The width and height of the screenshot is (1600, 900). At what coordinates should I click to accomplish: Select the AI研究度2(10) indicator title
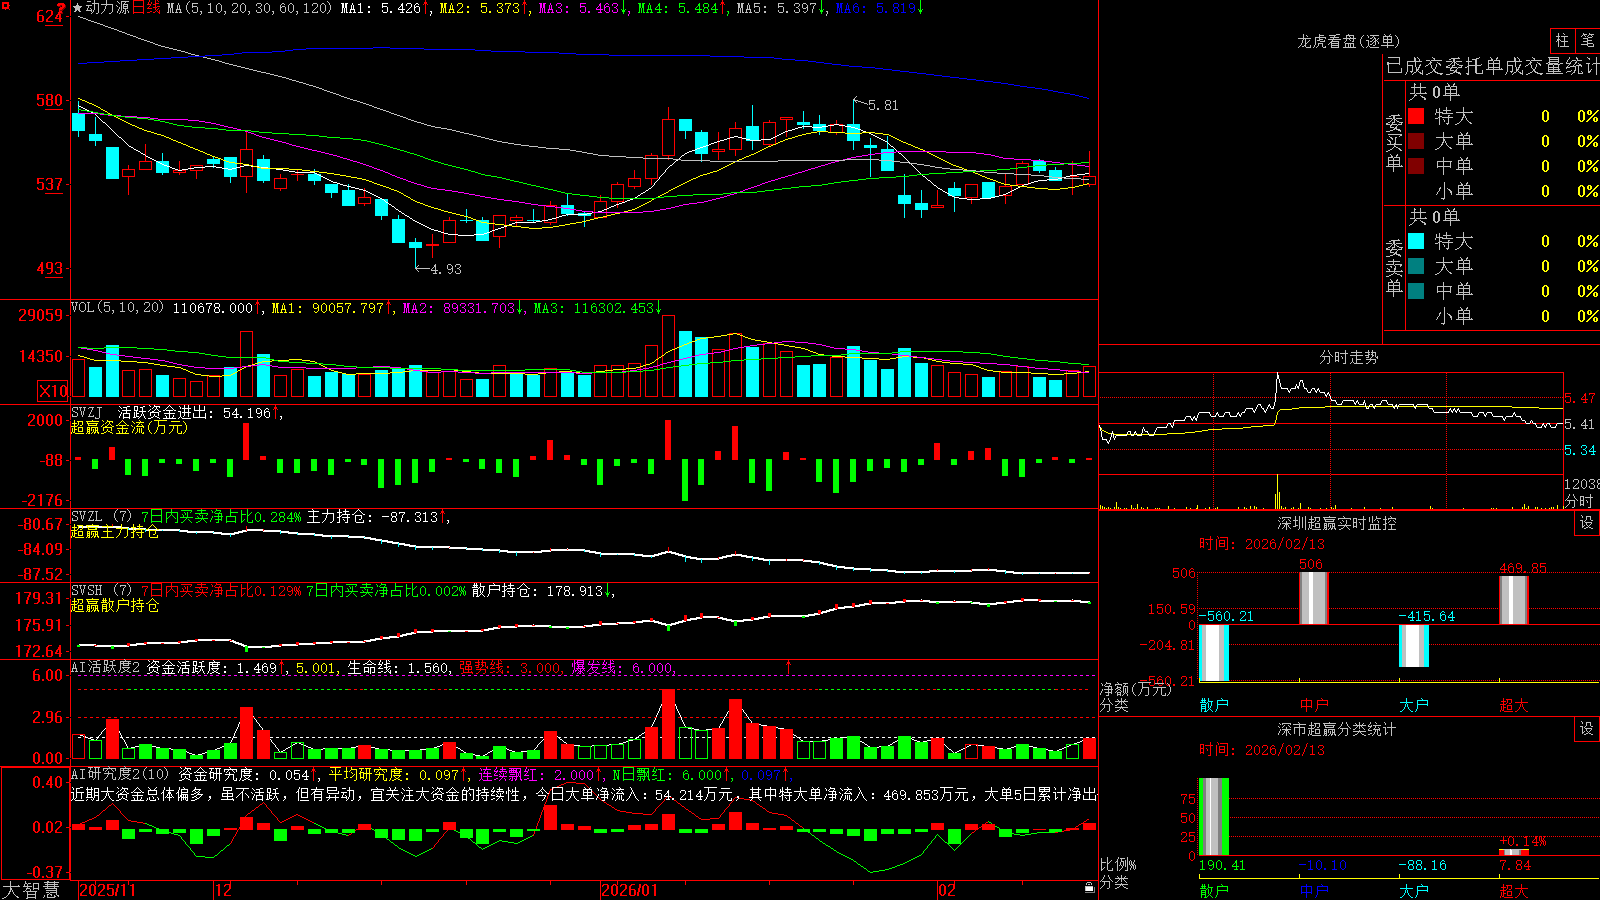pyautogui.click(x=120, y=774)
